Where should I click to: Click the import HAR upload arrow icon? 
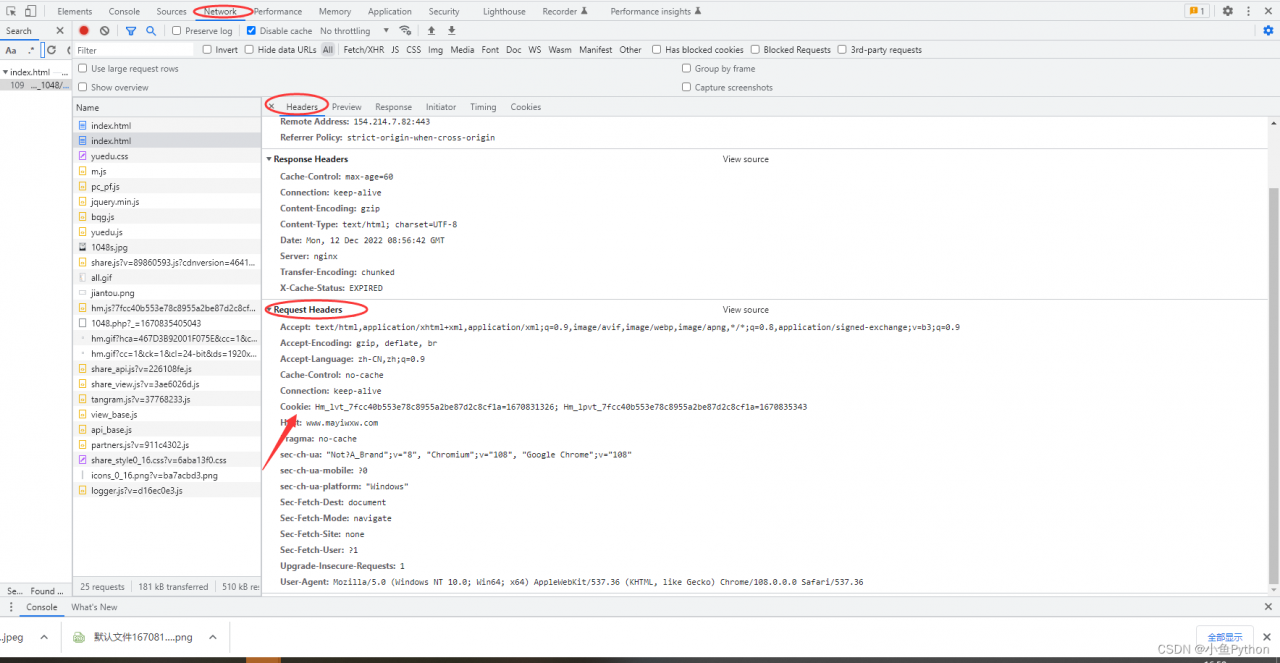pyautogui.click(x=431, y=31)
